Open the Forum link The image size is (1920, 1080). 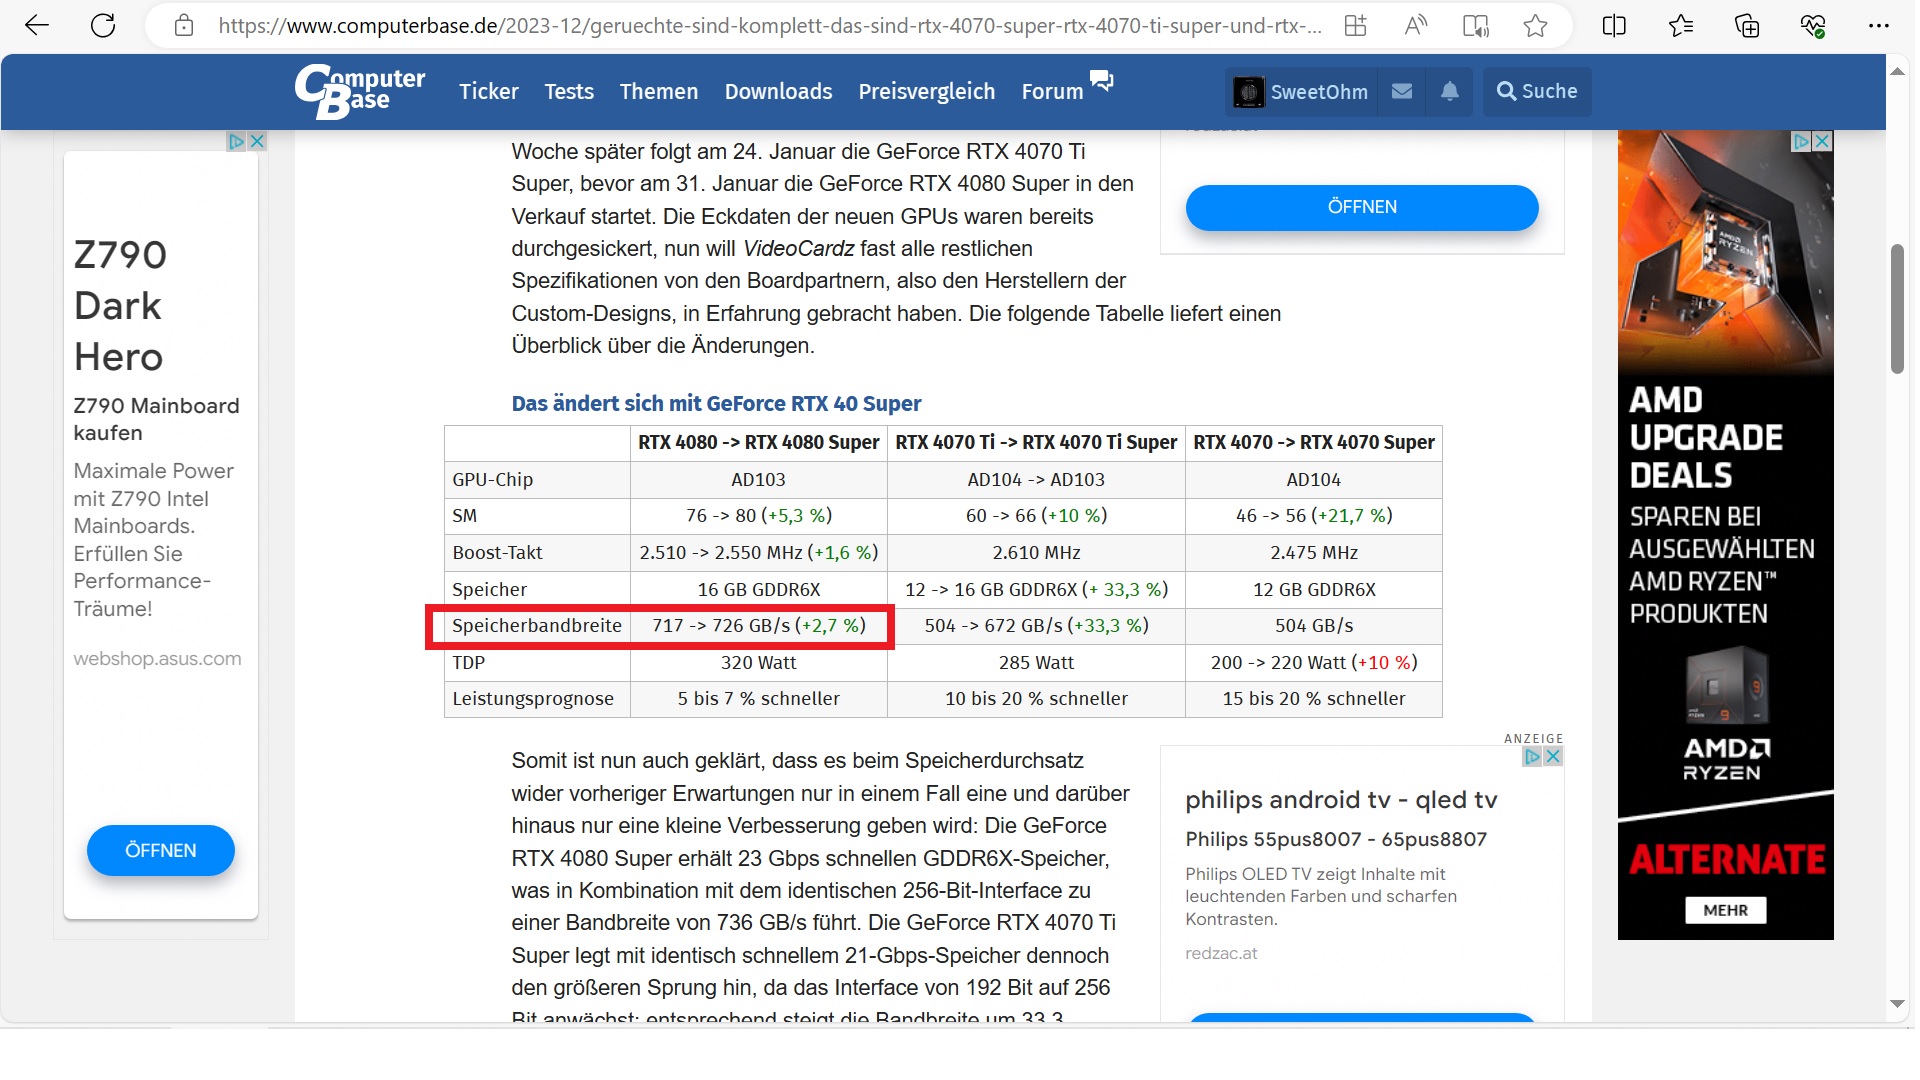[1053, 92]
